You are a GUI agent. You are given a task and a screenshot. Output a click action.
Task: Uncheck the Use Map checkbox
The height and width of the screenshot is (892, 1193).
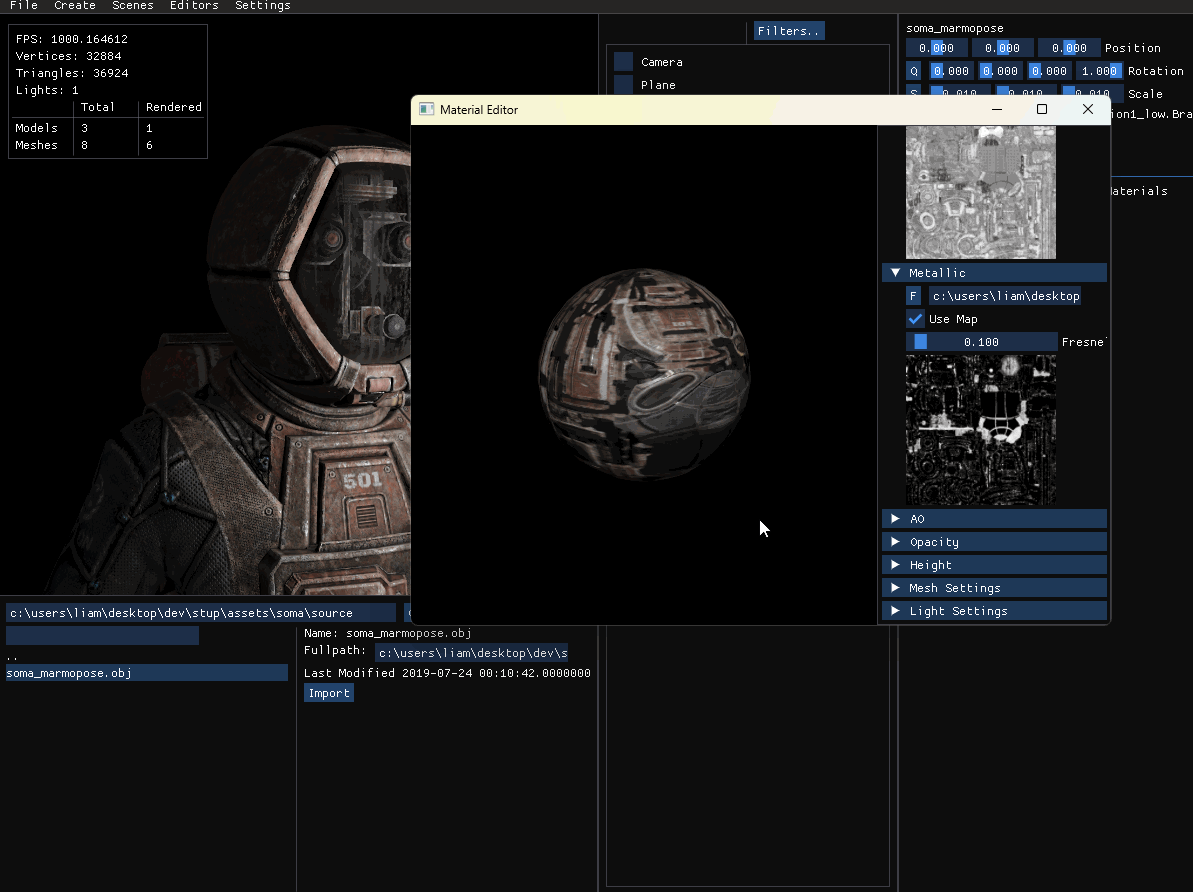[x=915, y=319]
